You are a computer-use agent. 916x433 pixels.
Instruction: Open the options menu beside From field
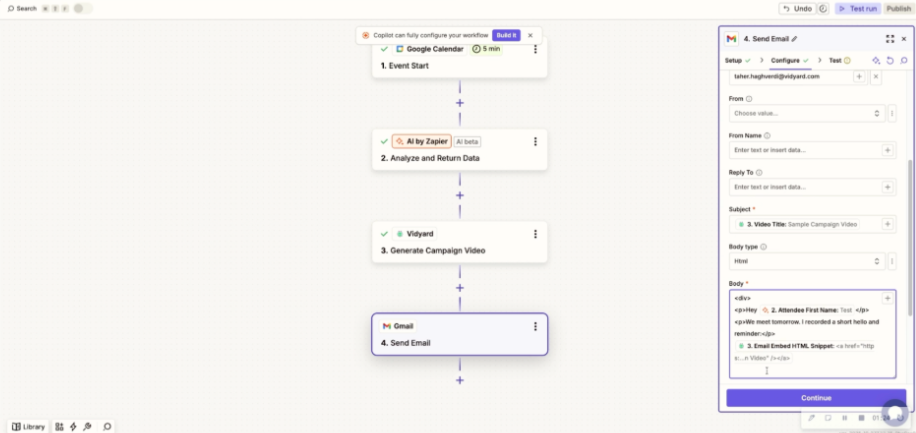tap(892, 113)
